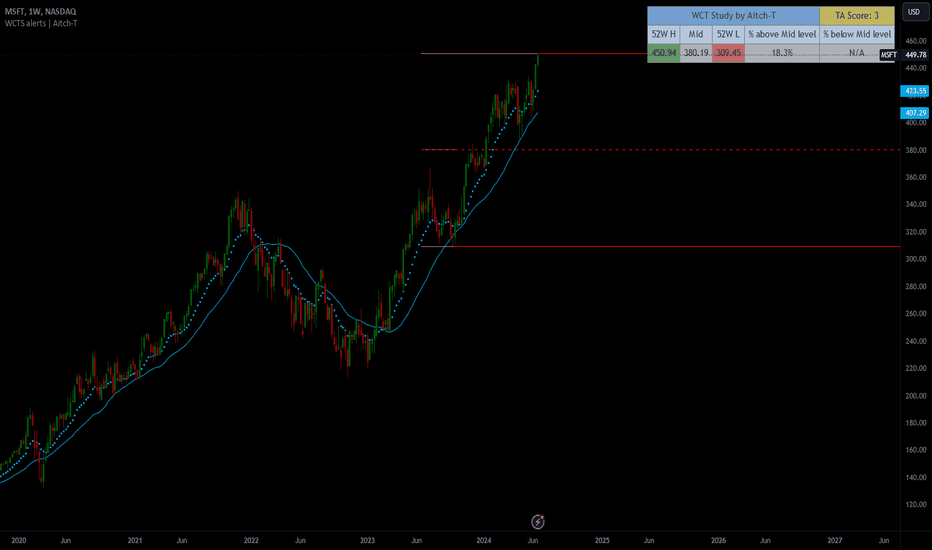Click the WCTS alerts | Aitch-T indicator label
This screenshot has width=932, height=550.
click(41, 23)
